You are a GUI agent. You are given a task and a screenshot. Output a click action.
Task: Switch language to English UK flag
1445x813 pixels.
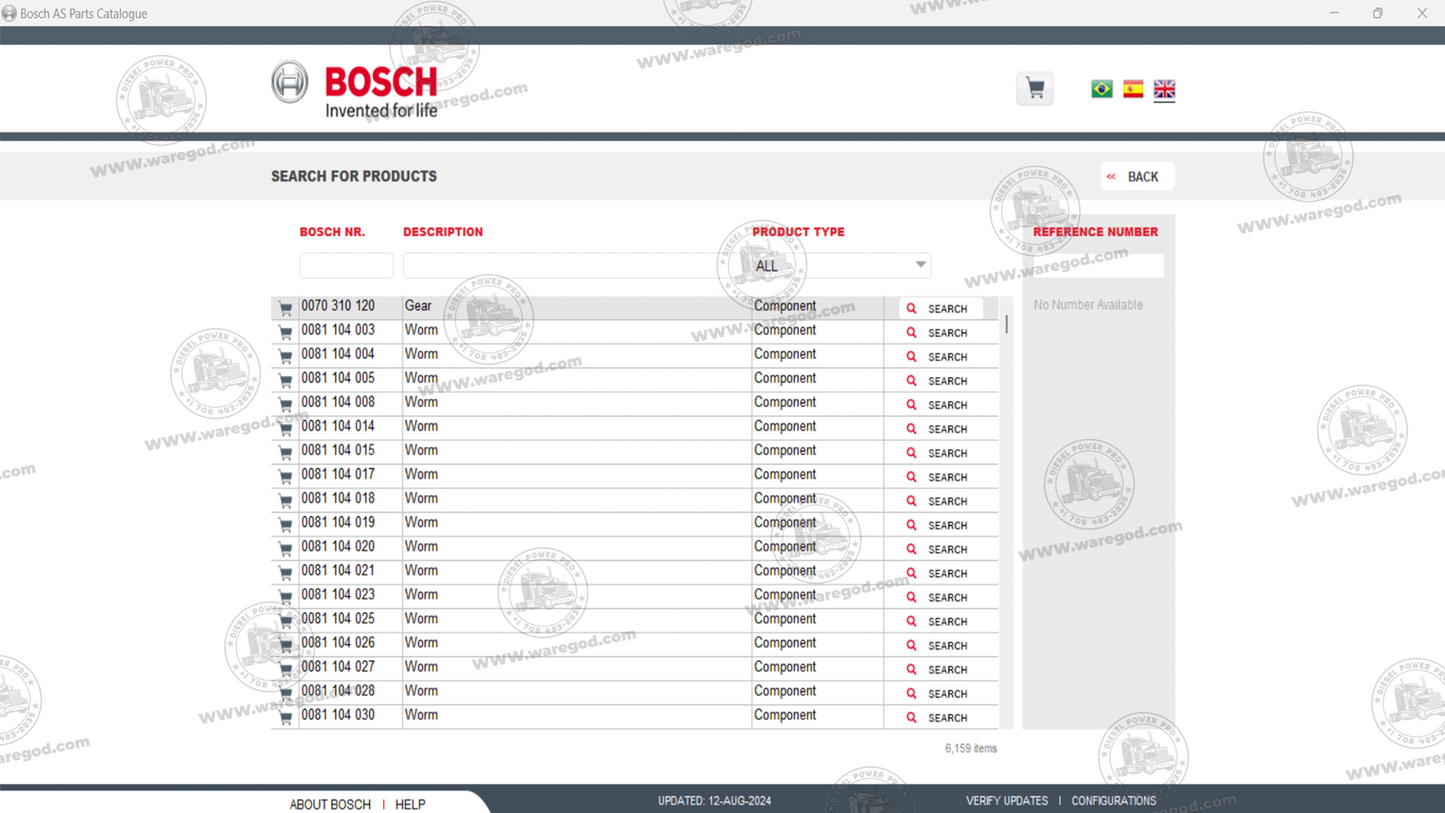click(x=1164, y=89)
